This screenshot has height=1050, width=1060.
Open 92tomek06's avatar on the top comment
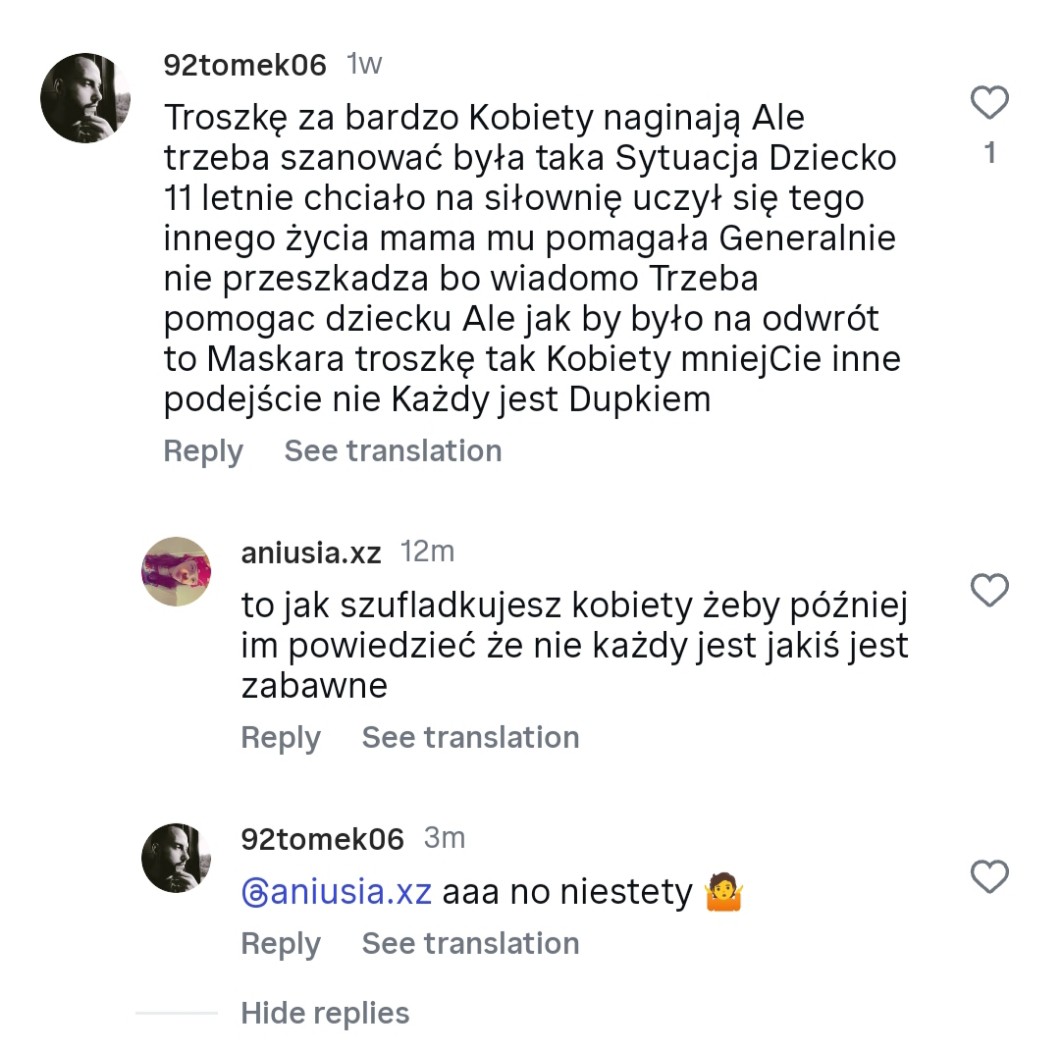[85, 98]
